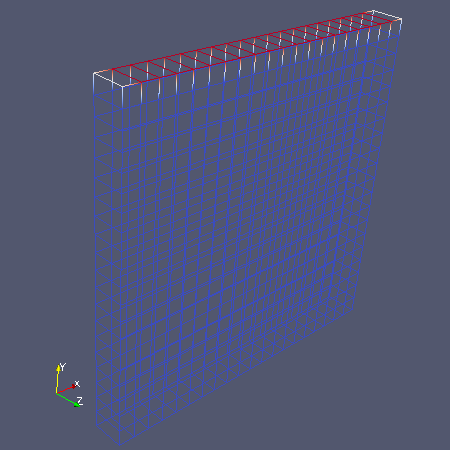Select the red X-axis arrow
450x450 pixels.
(x=66, y=389)
